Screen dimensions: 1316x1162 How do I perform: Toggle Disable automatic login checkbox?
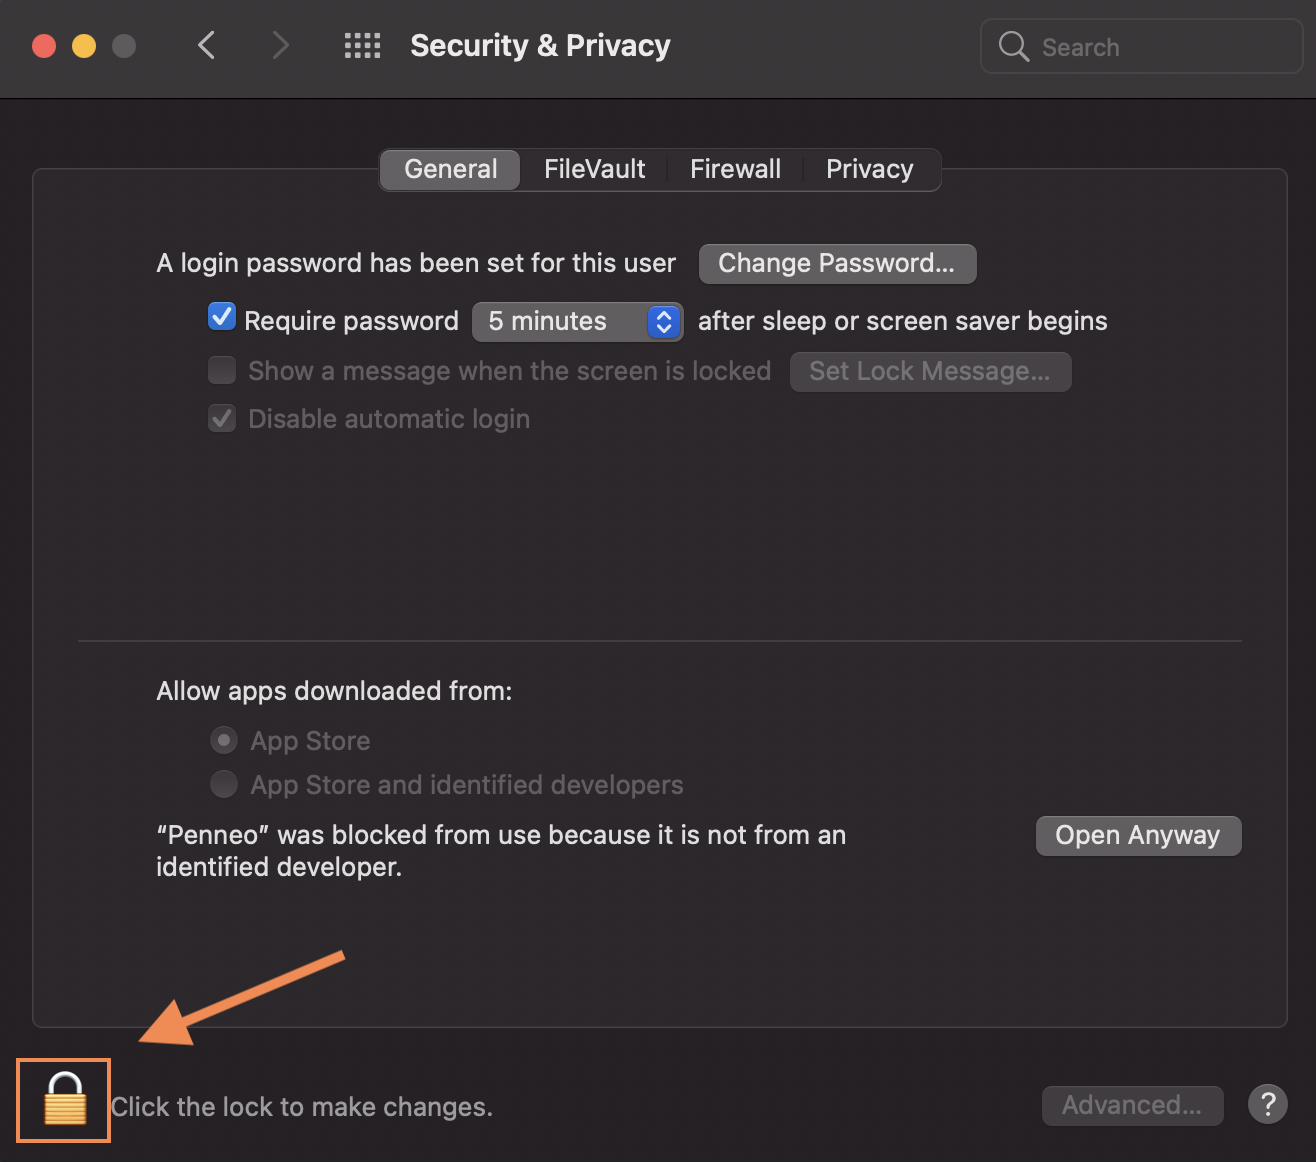222,418
